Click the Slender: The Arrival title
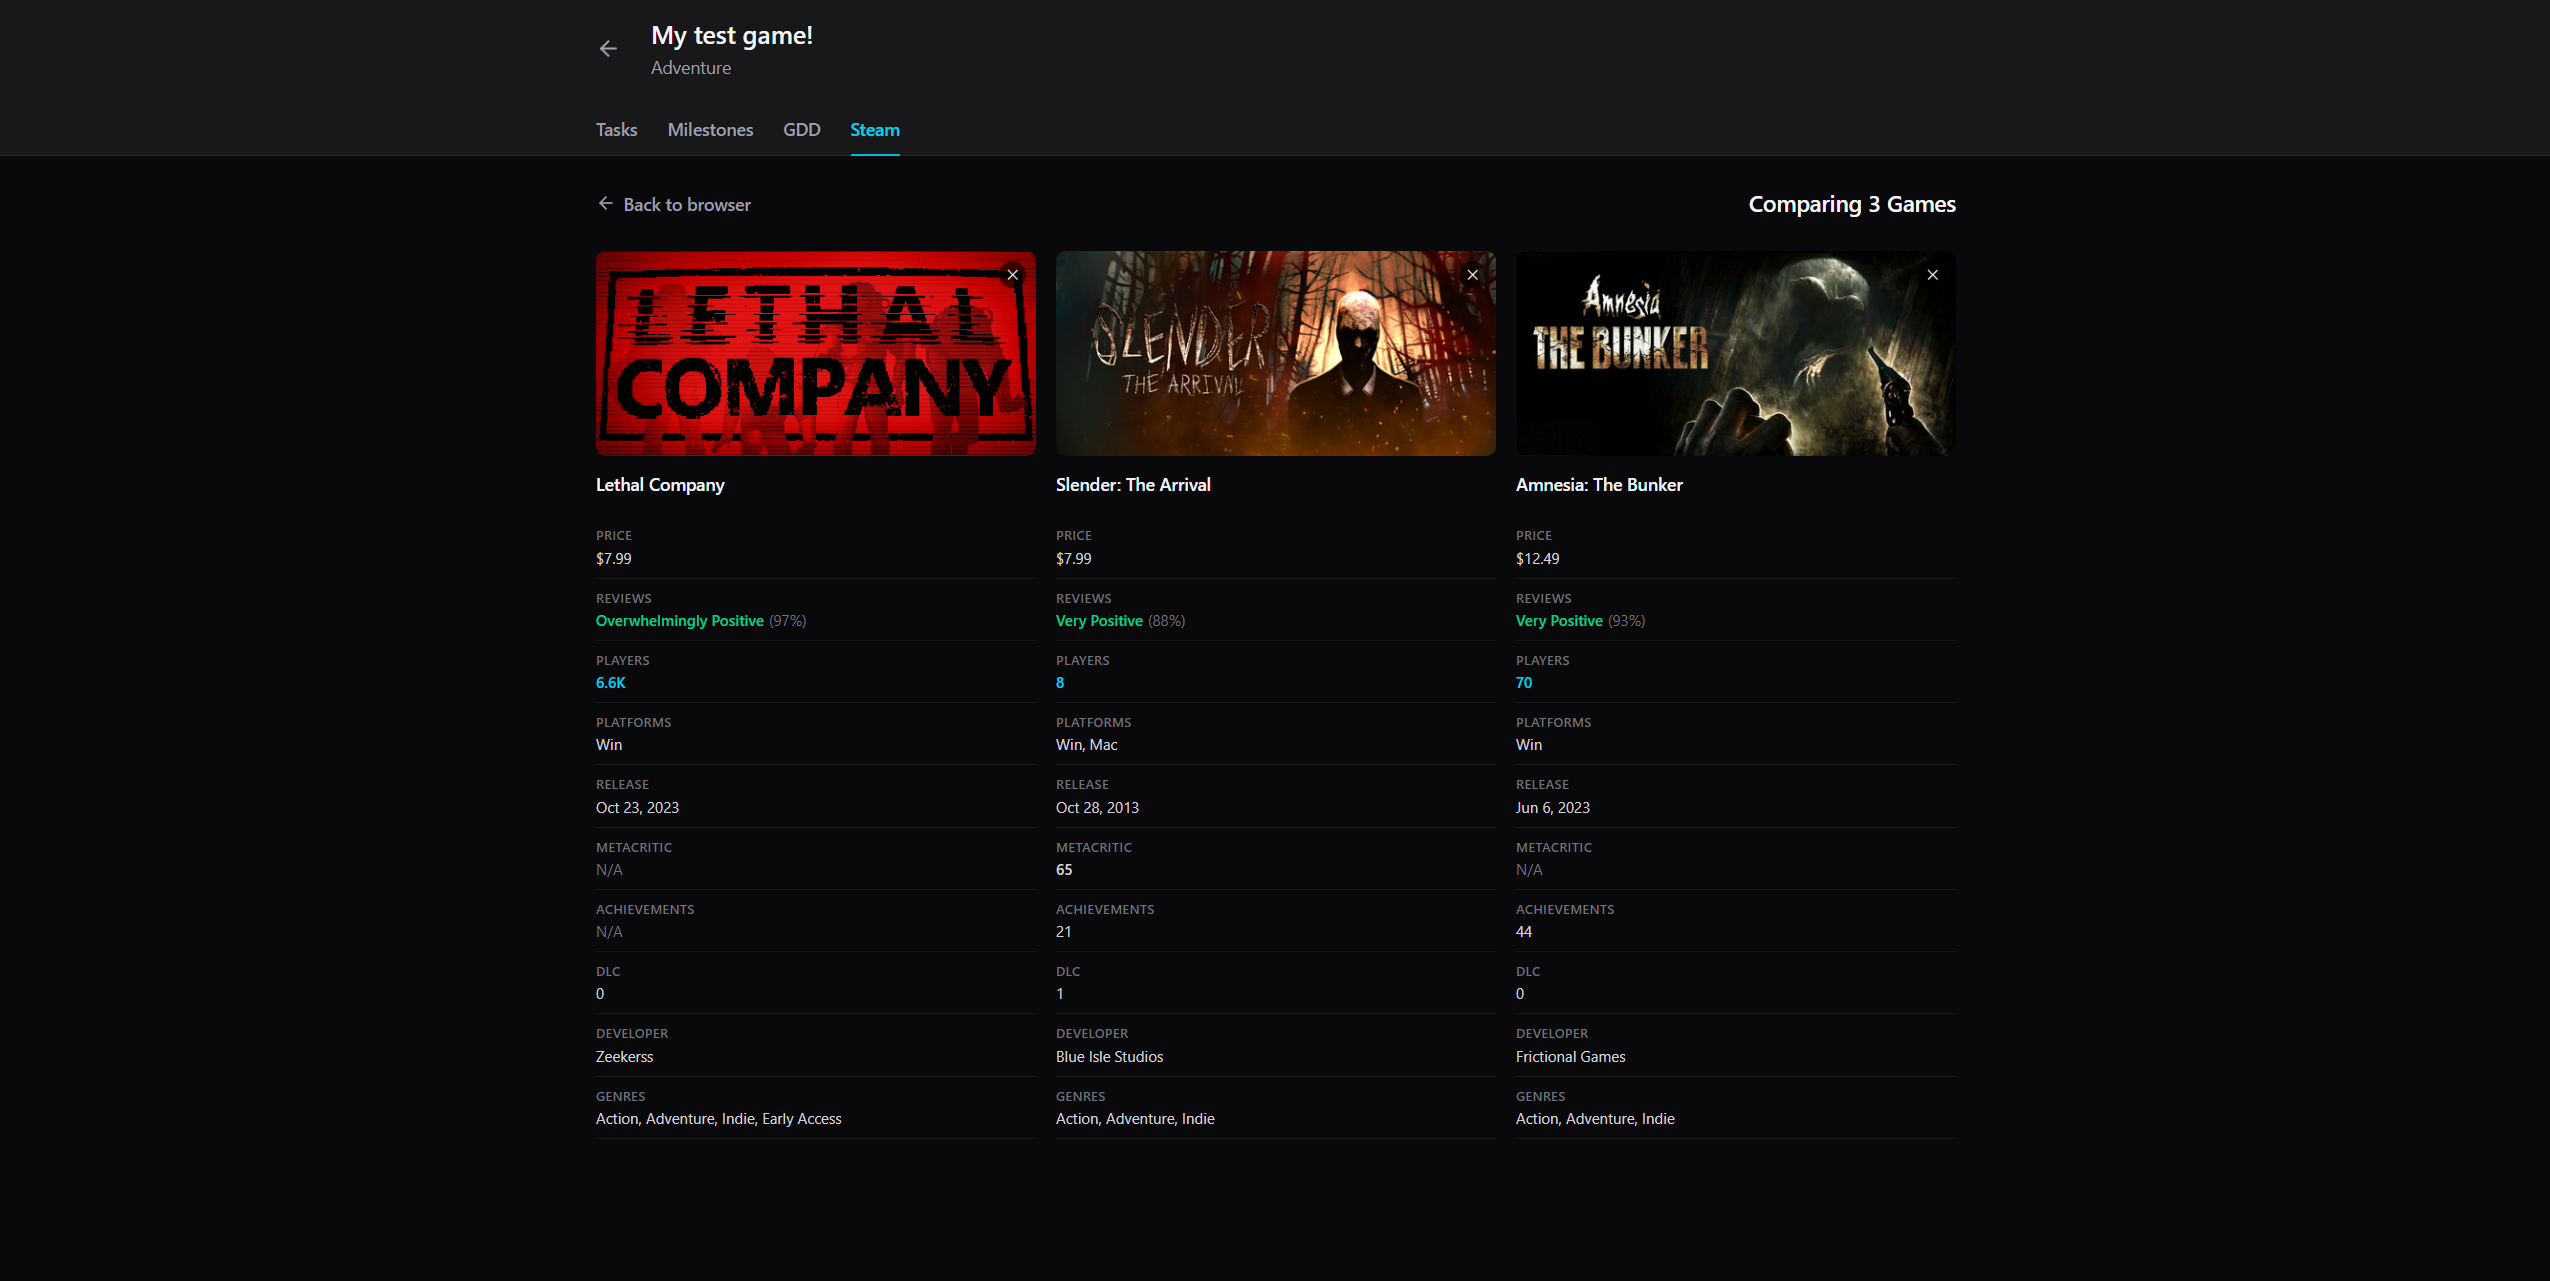Image resolution: width=2550 pixels, height=1281 pixels. [1133, 485]
